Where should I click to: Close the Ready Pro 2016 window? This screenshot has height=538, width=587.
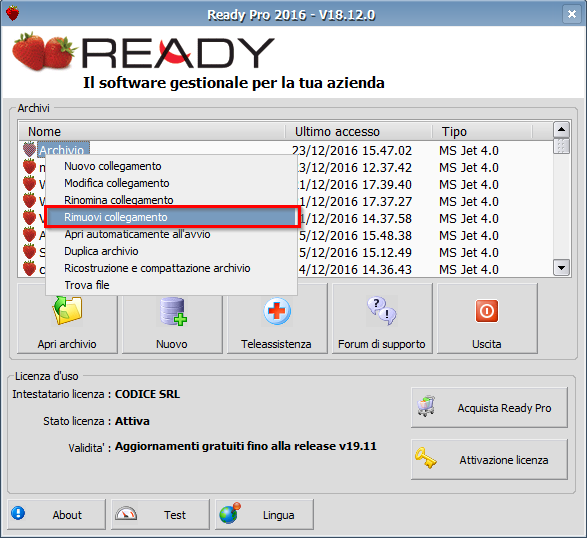pyautogui.click(x=572, y=14)
